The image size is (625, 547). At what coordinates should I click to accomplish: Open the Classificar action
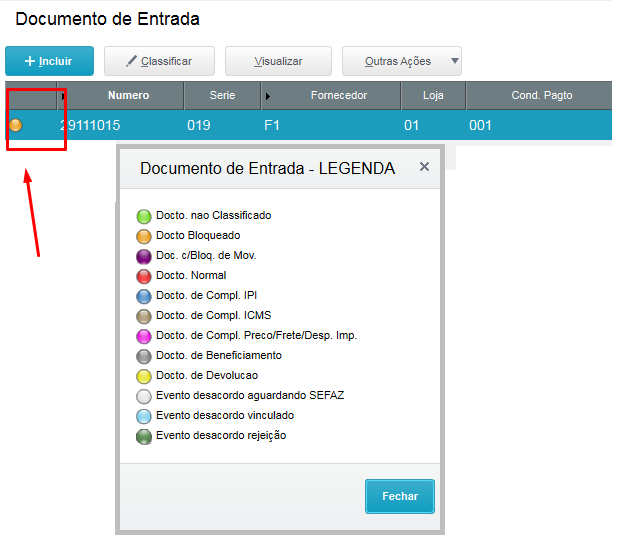tap(159, 61)
